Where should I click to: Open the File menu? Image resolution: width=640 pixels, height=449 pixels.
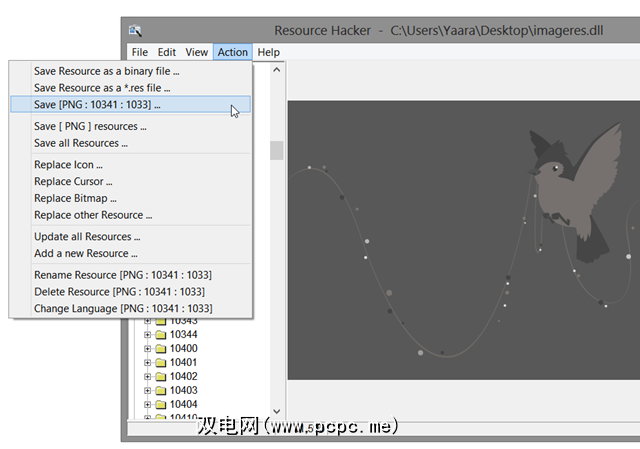click(140, 52)
